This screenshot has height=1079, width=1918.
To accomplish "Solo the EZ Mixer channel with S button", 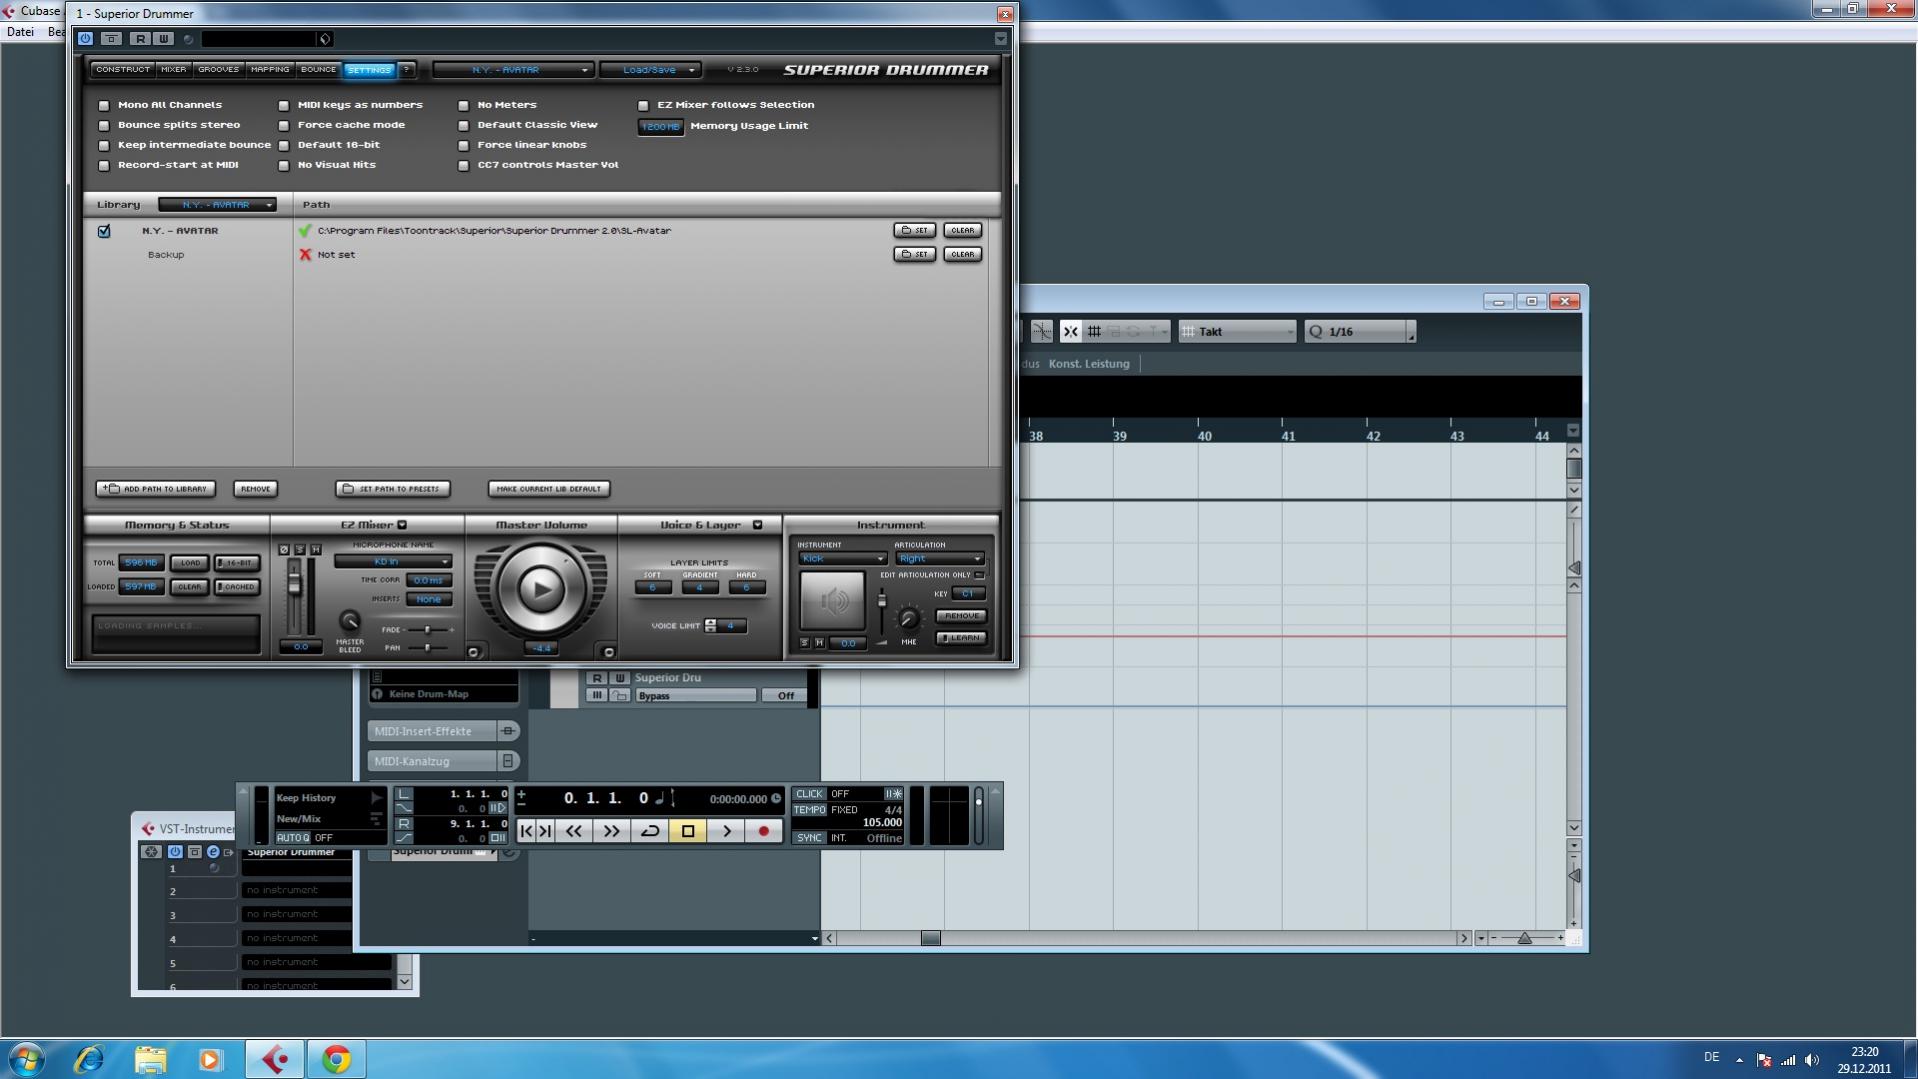I will pos(300,550).
